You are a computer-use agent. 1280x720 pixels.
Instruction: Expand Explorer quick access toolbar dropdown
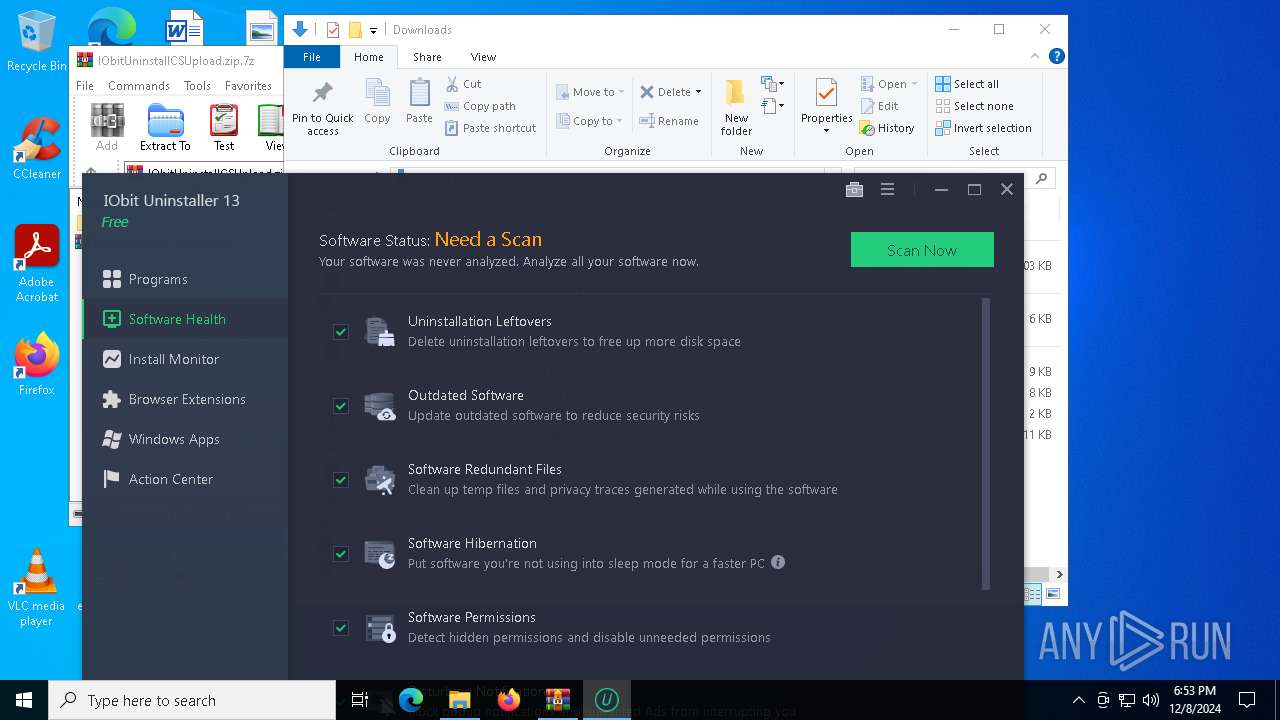(x=373, y=30)
